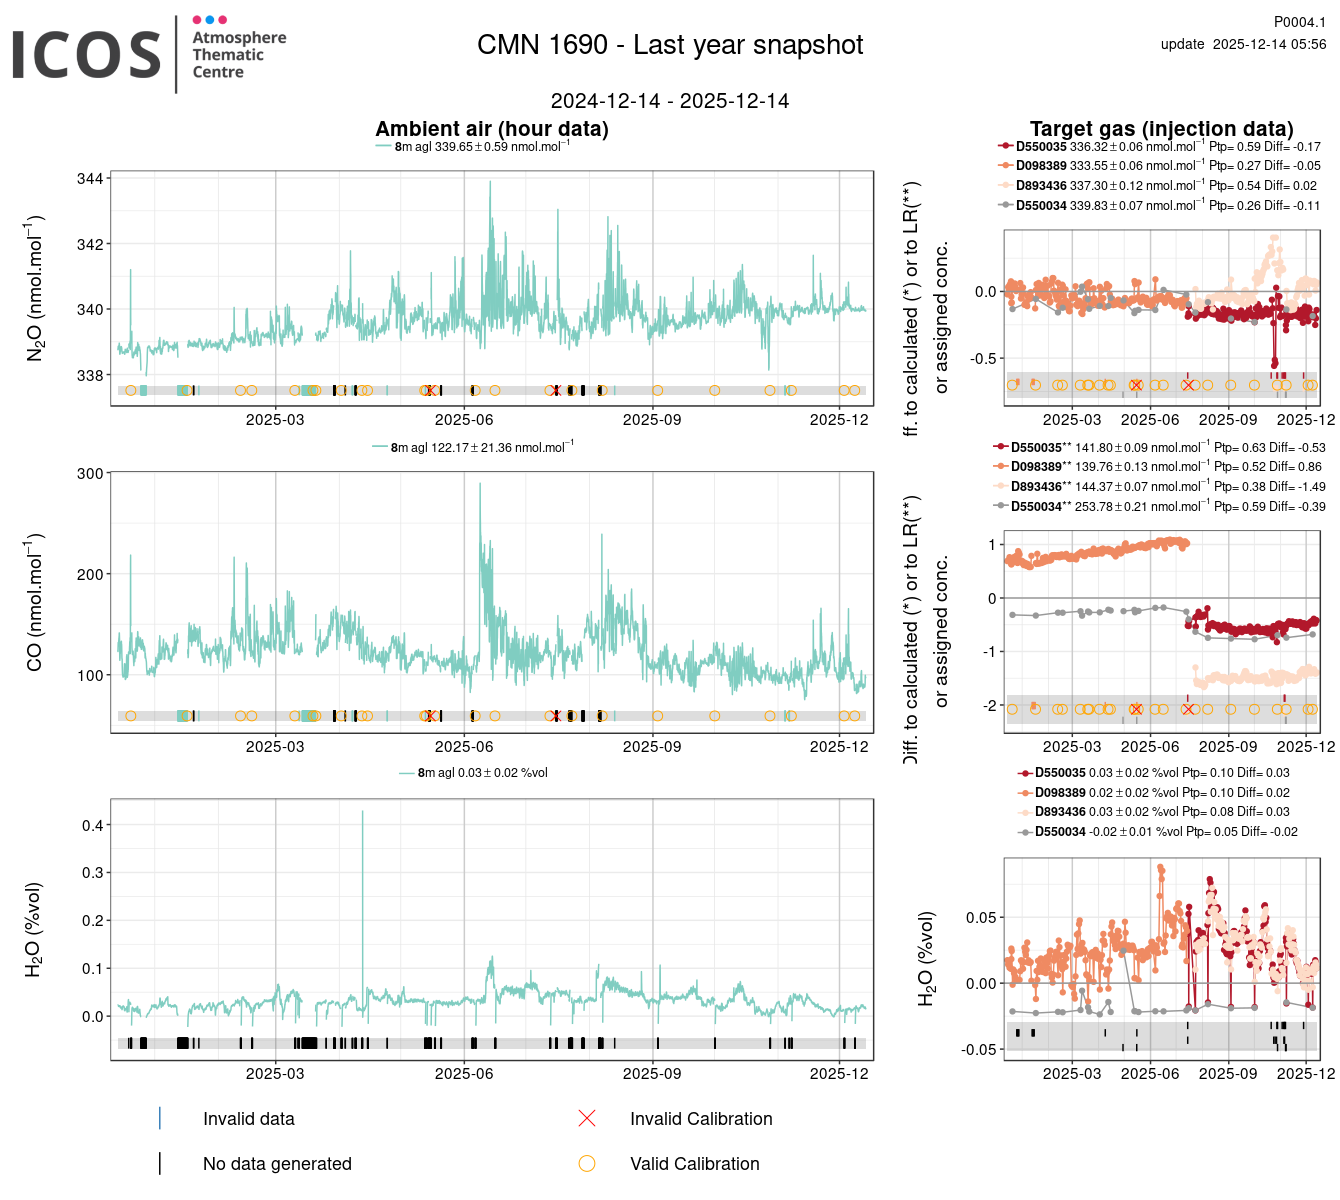The image size is (1340, 1200).
Task: Click the black No data generated legend line
Action: click(160, 1163)
